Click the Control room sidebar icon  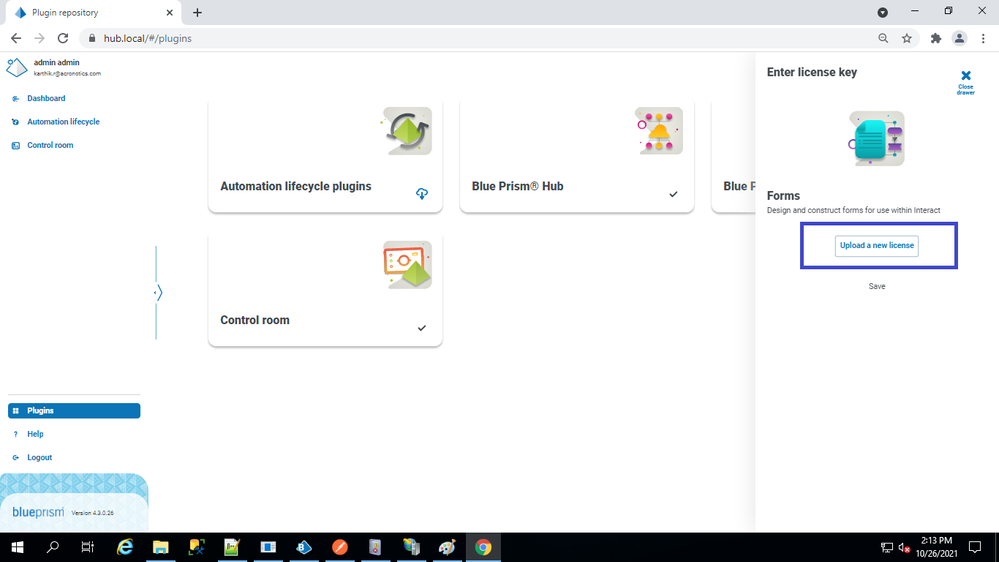(x=15, y=145)
